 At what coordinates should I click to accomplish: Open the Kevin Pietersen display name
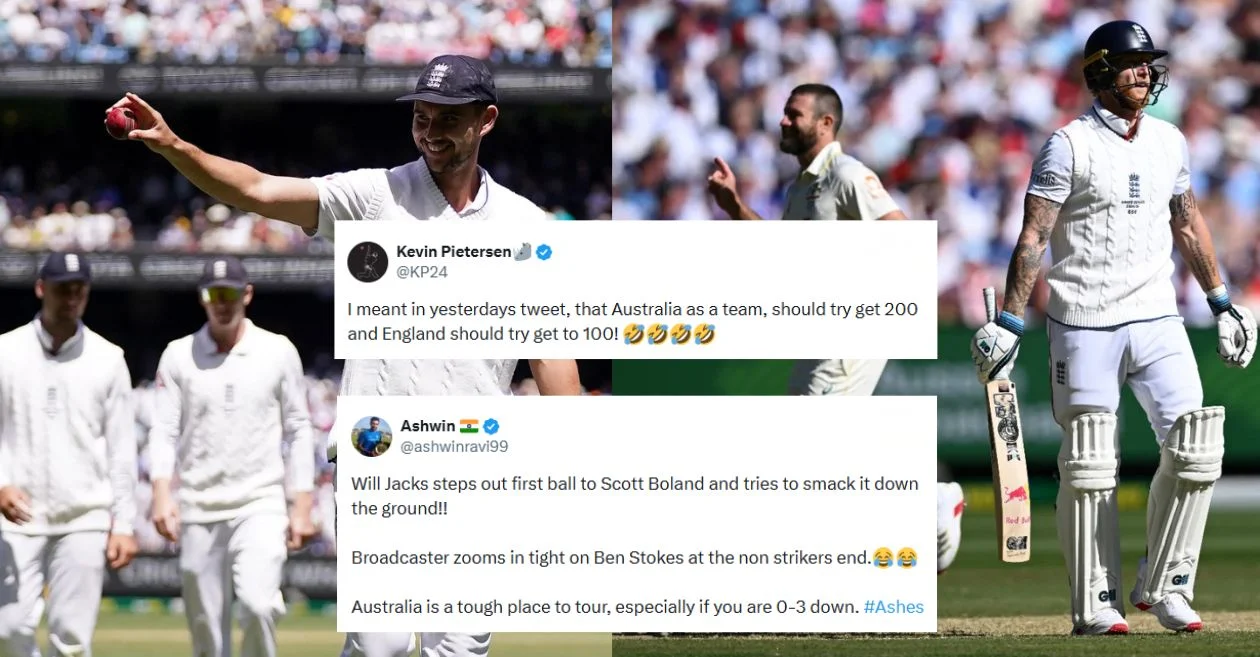pyautogui.click(x=453, y=252)
